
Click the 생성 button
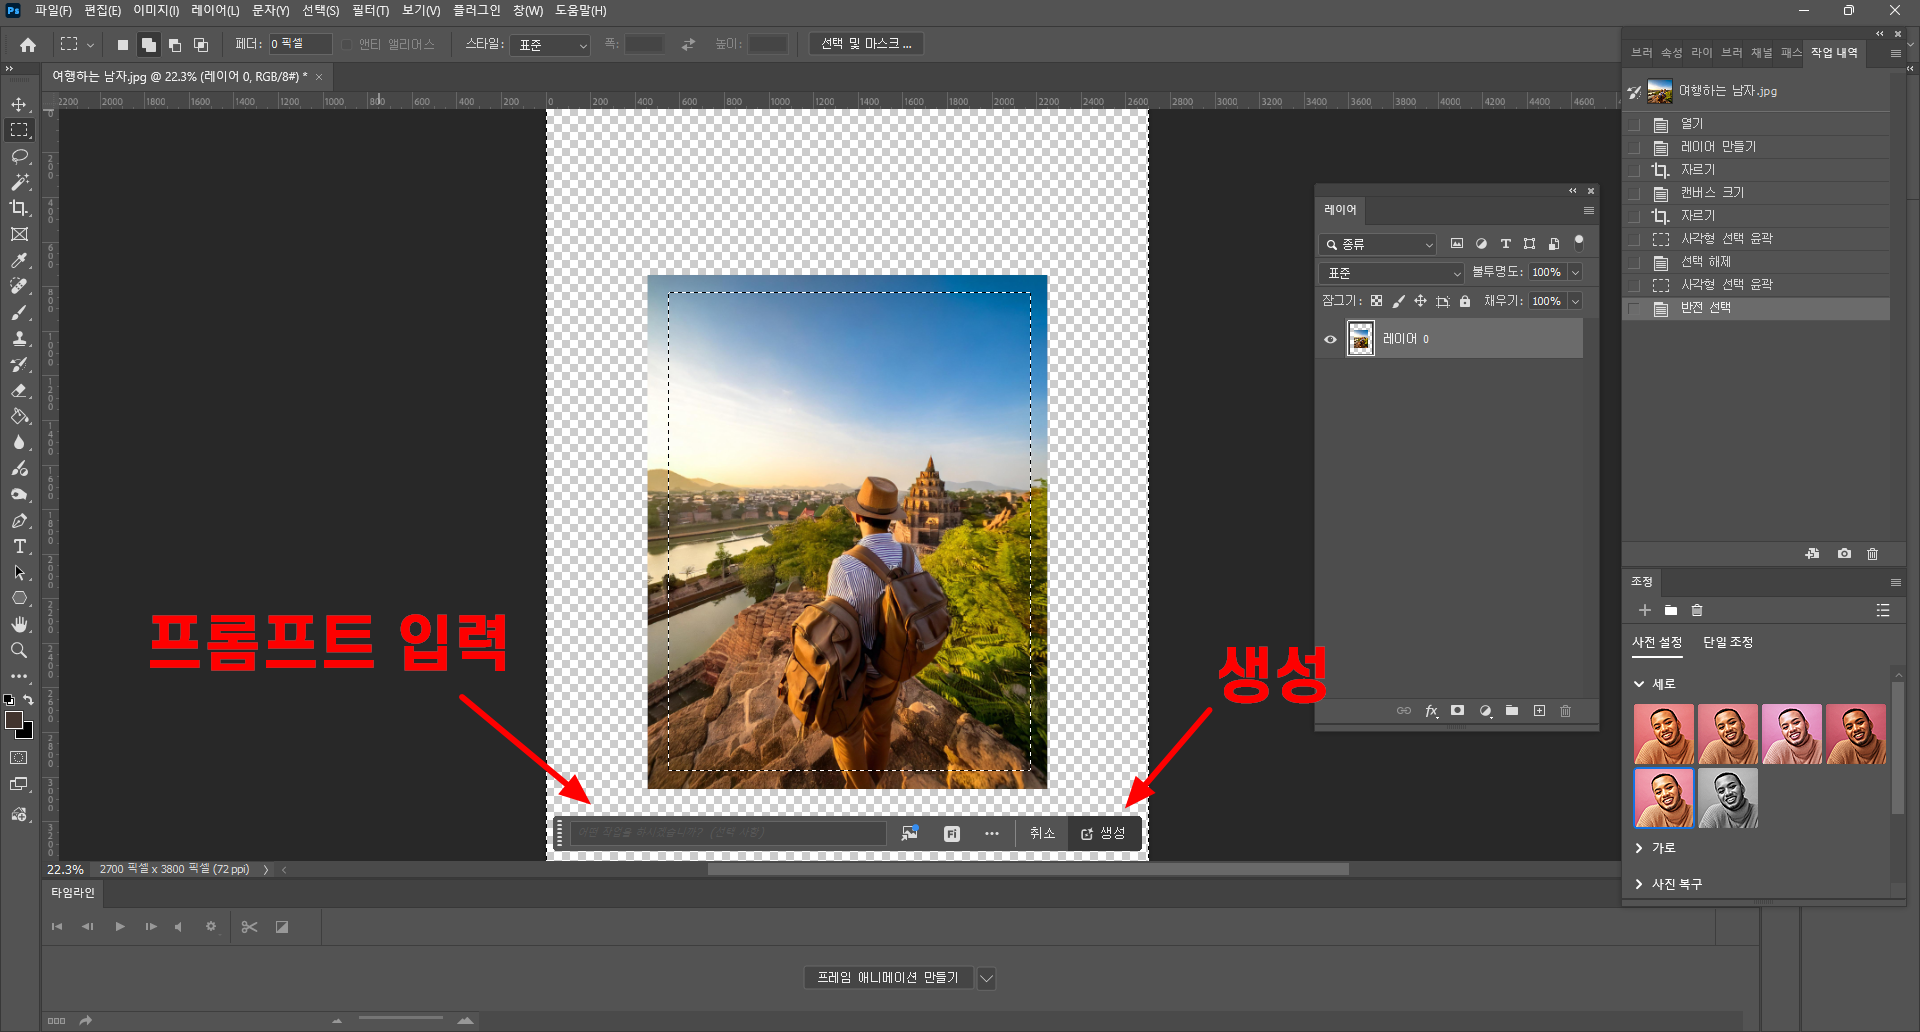(x=1103, y=833)
